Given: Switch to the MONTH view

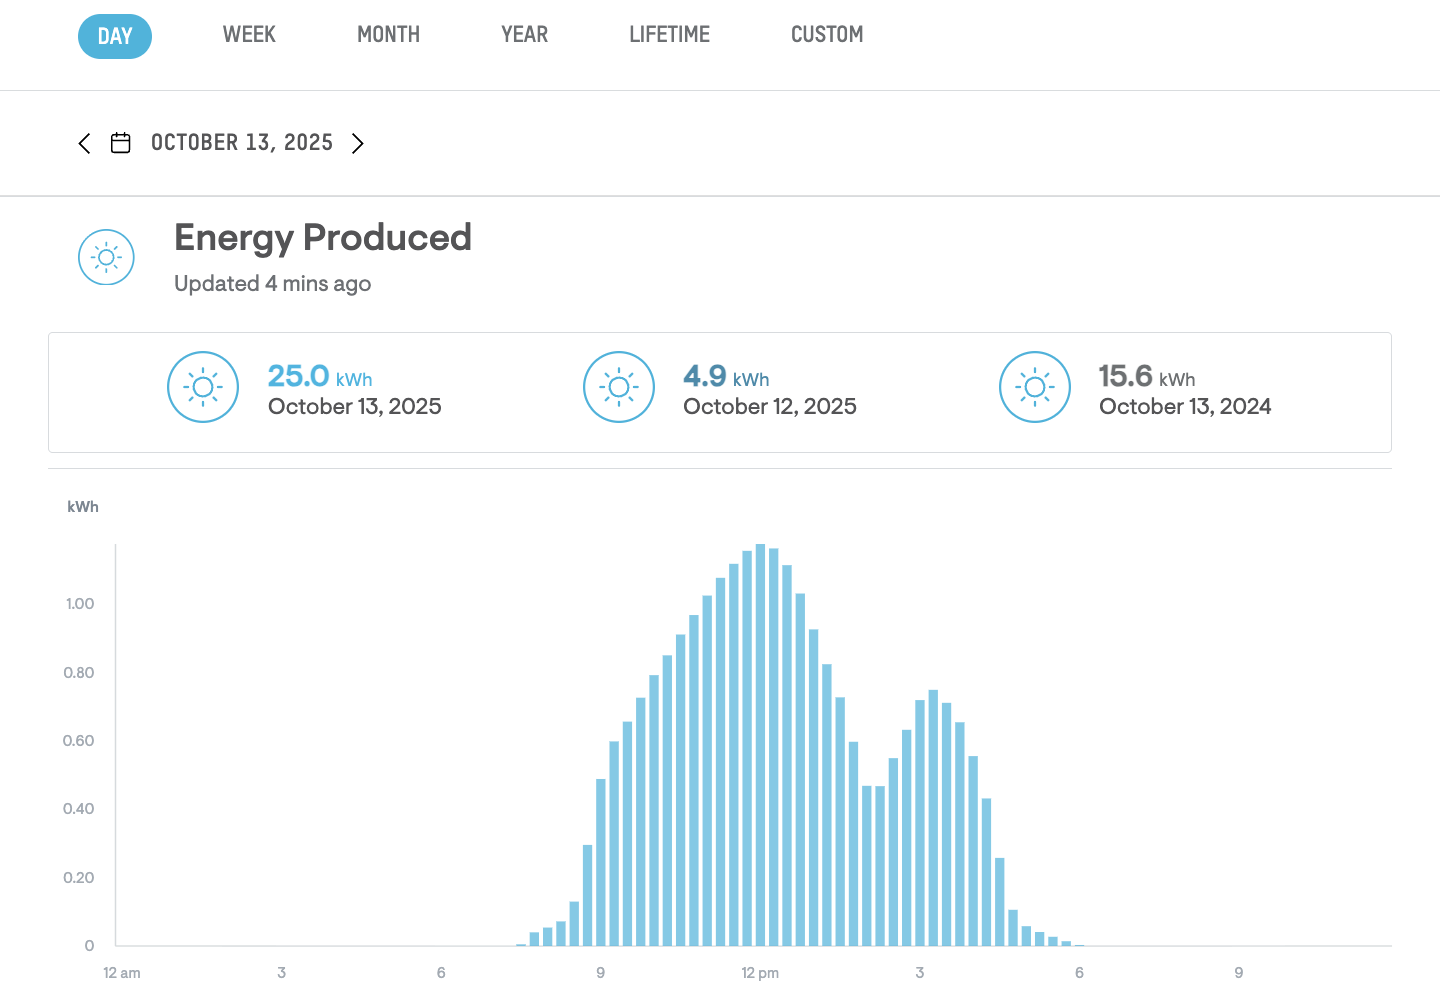Looking at the screenshot, I should click(388, 35).
